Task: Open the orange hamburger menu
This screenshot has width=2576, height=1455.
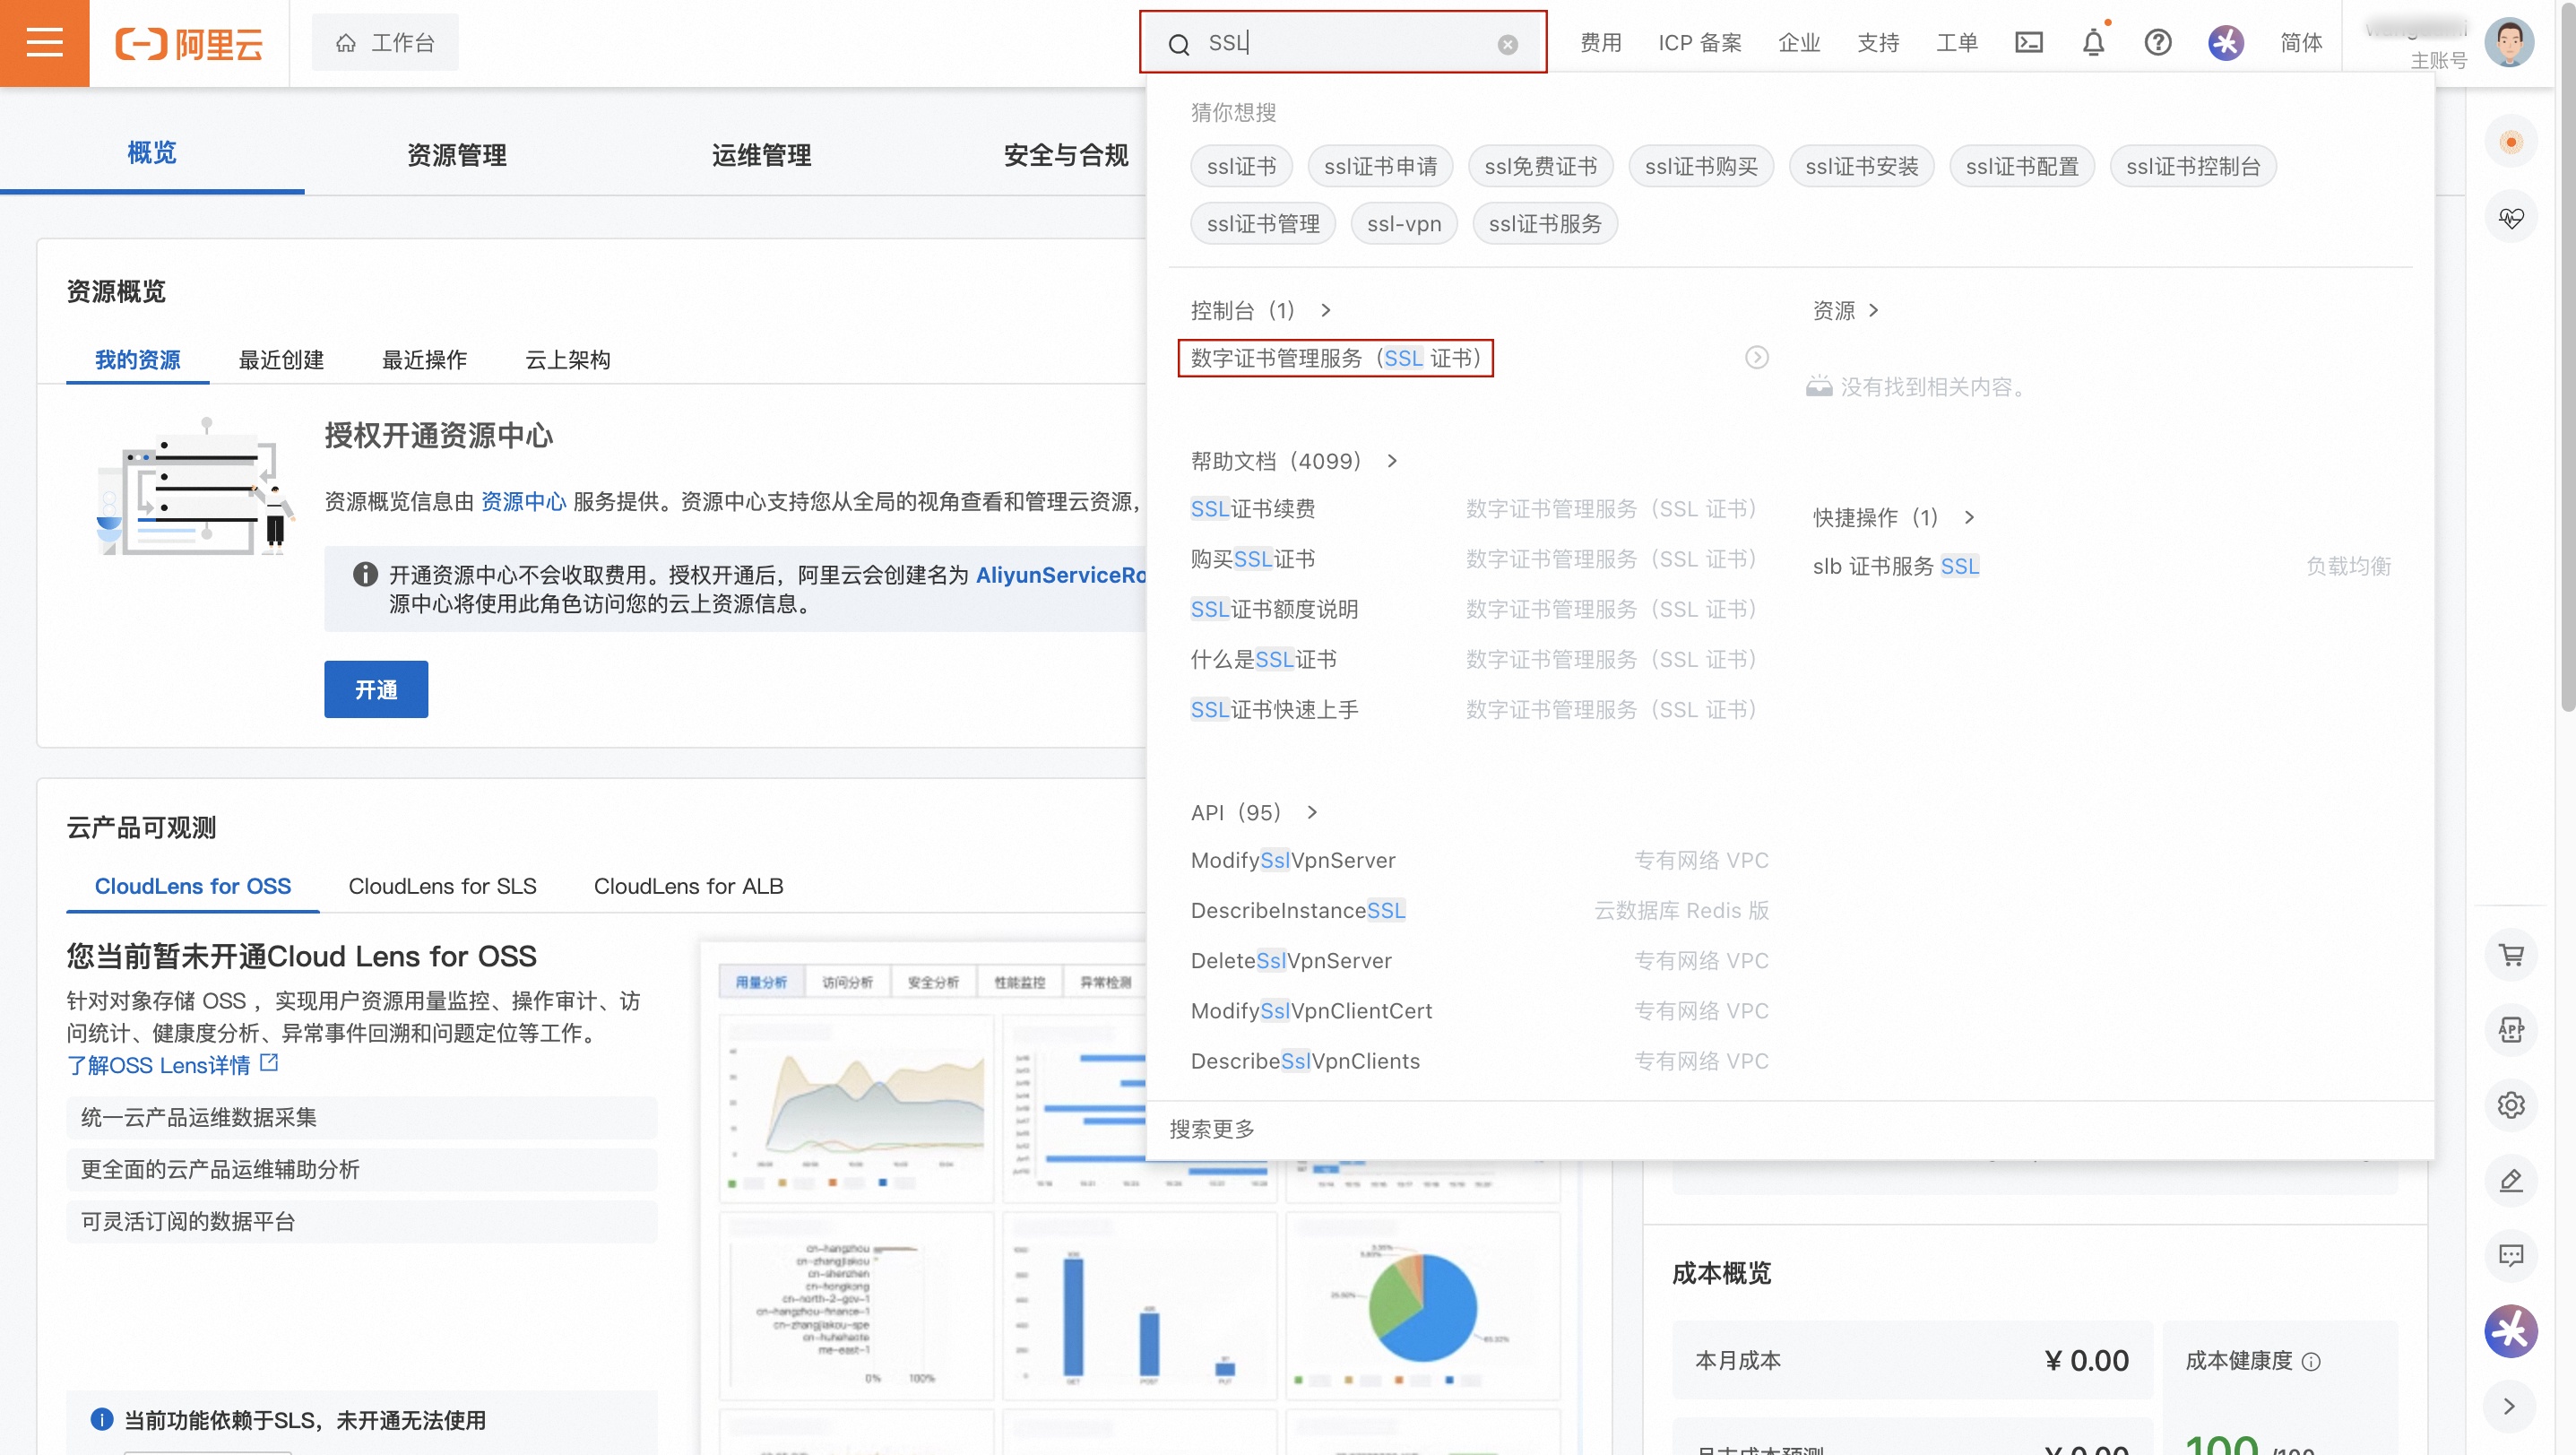Action: click(x=44, y=43)
